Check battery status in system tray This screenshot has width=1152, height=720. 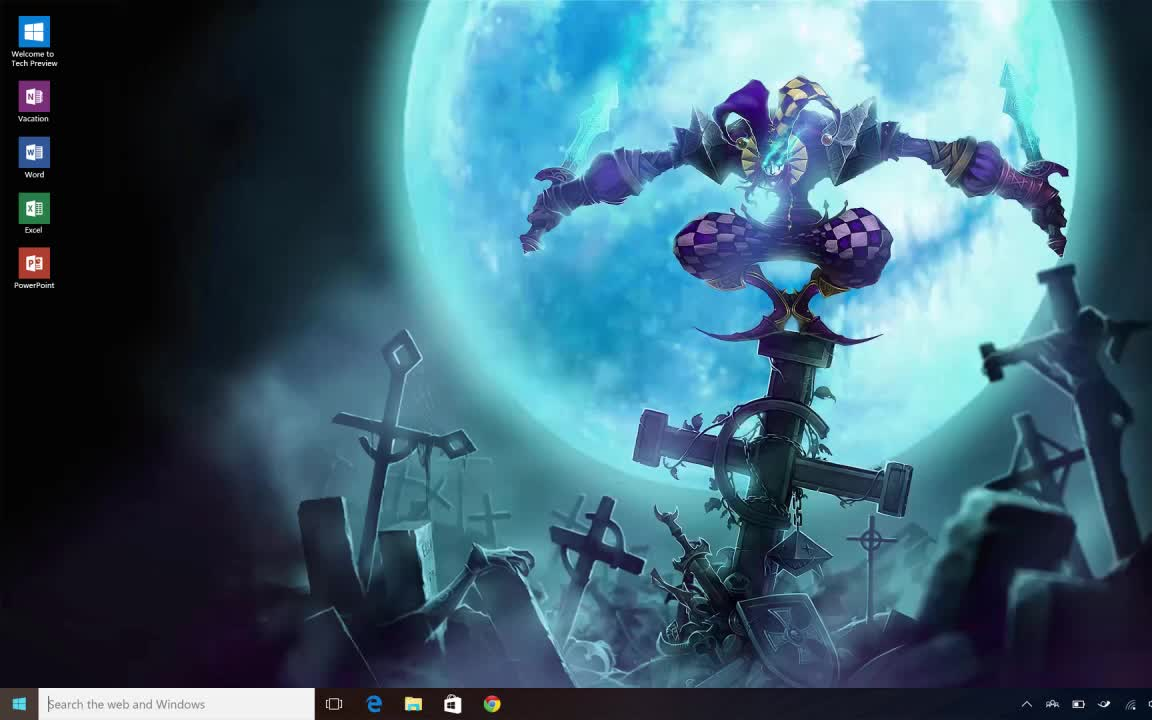(x=1078, y=704)
